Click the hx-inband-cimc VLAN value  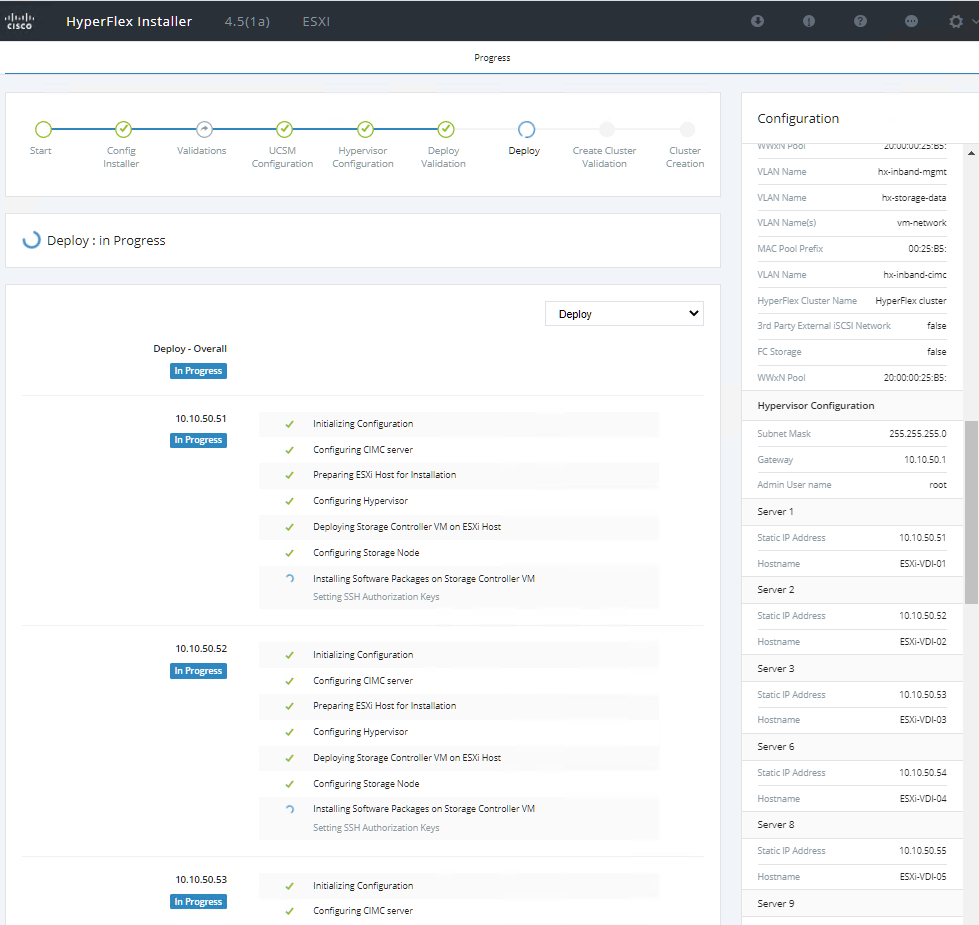pyautogui.click(x=915, y=275)
